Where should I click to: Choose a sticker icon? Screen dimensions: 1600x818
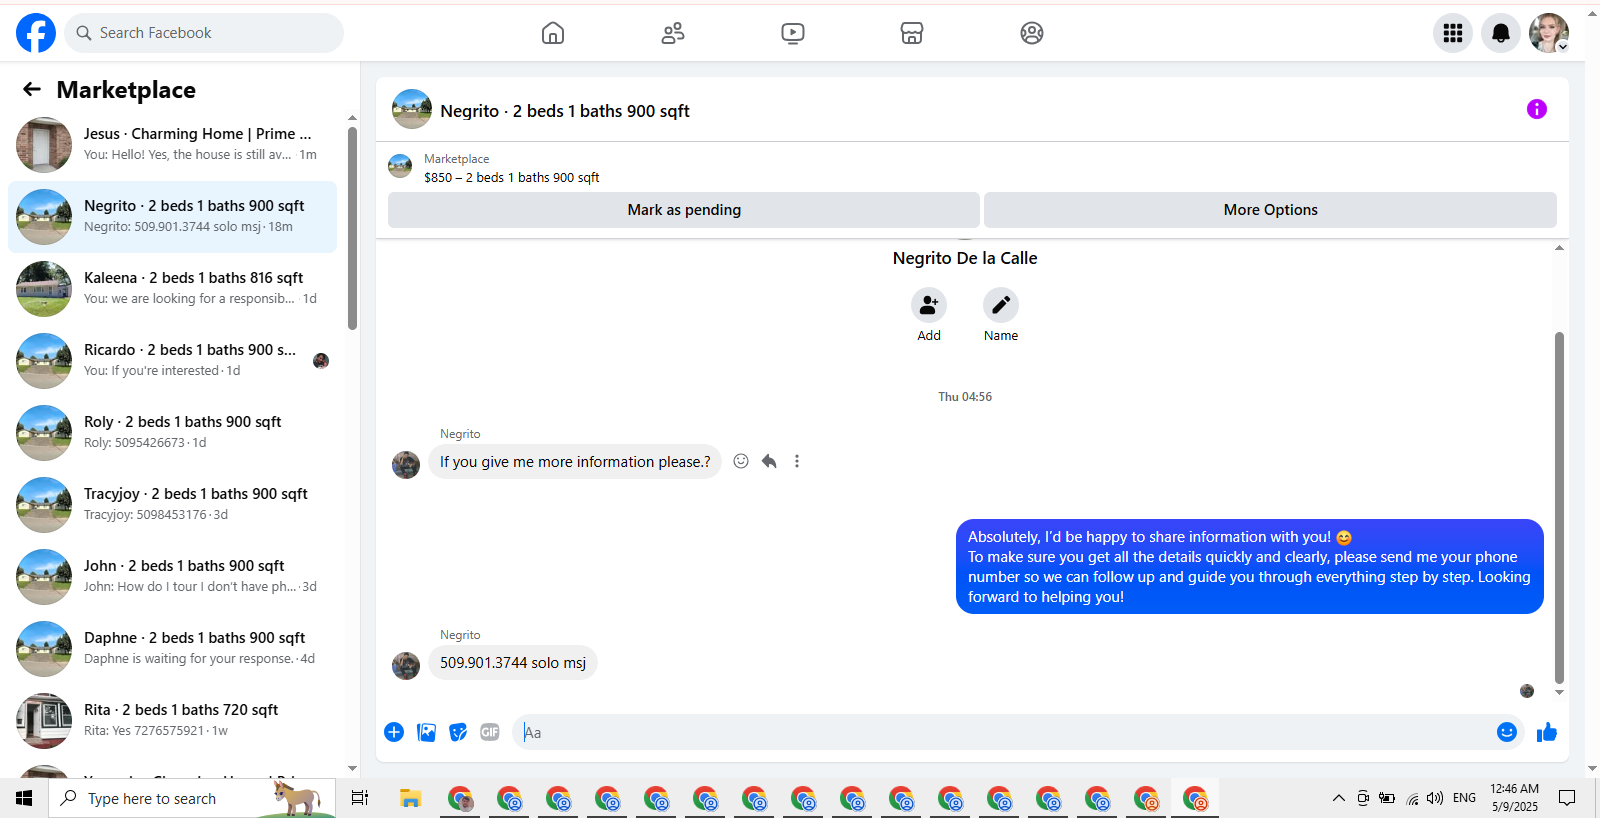458,732
